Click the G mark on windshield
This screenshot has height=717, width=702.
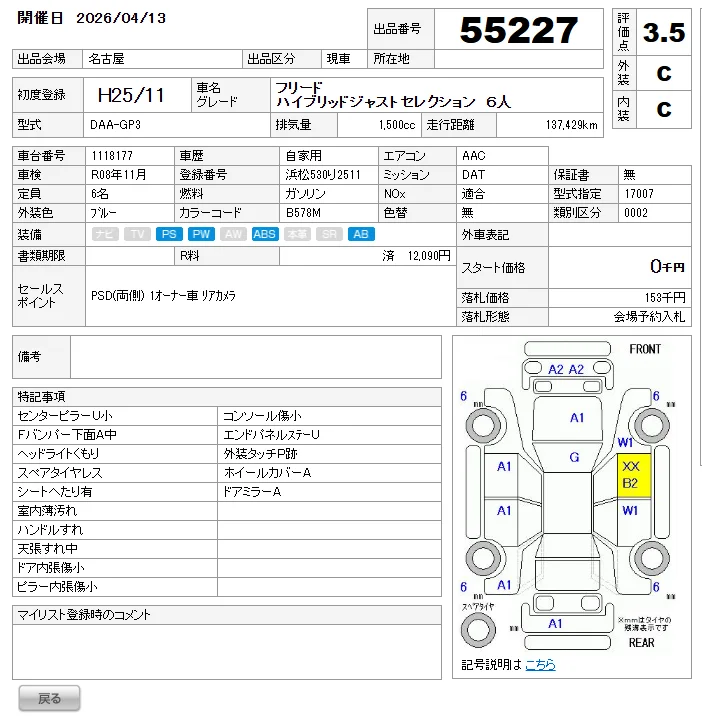(x=574, y=457)
